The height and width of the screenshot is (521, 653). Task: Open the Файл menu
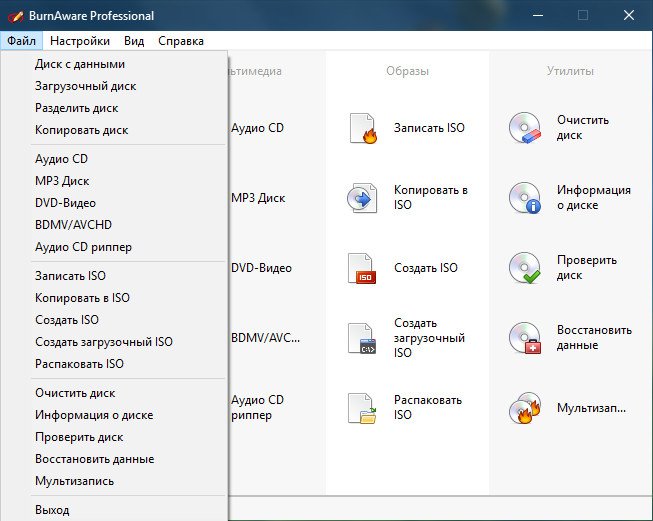pyautogui.click(x=21, y=41)
